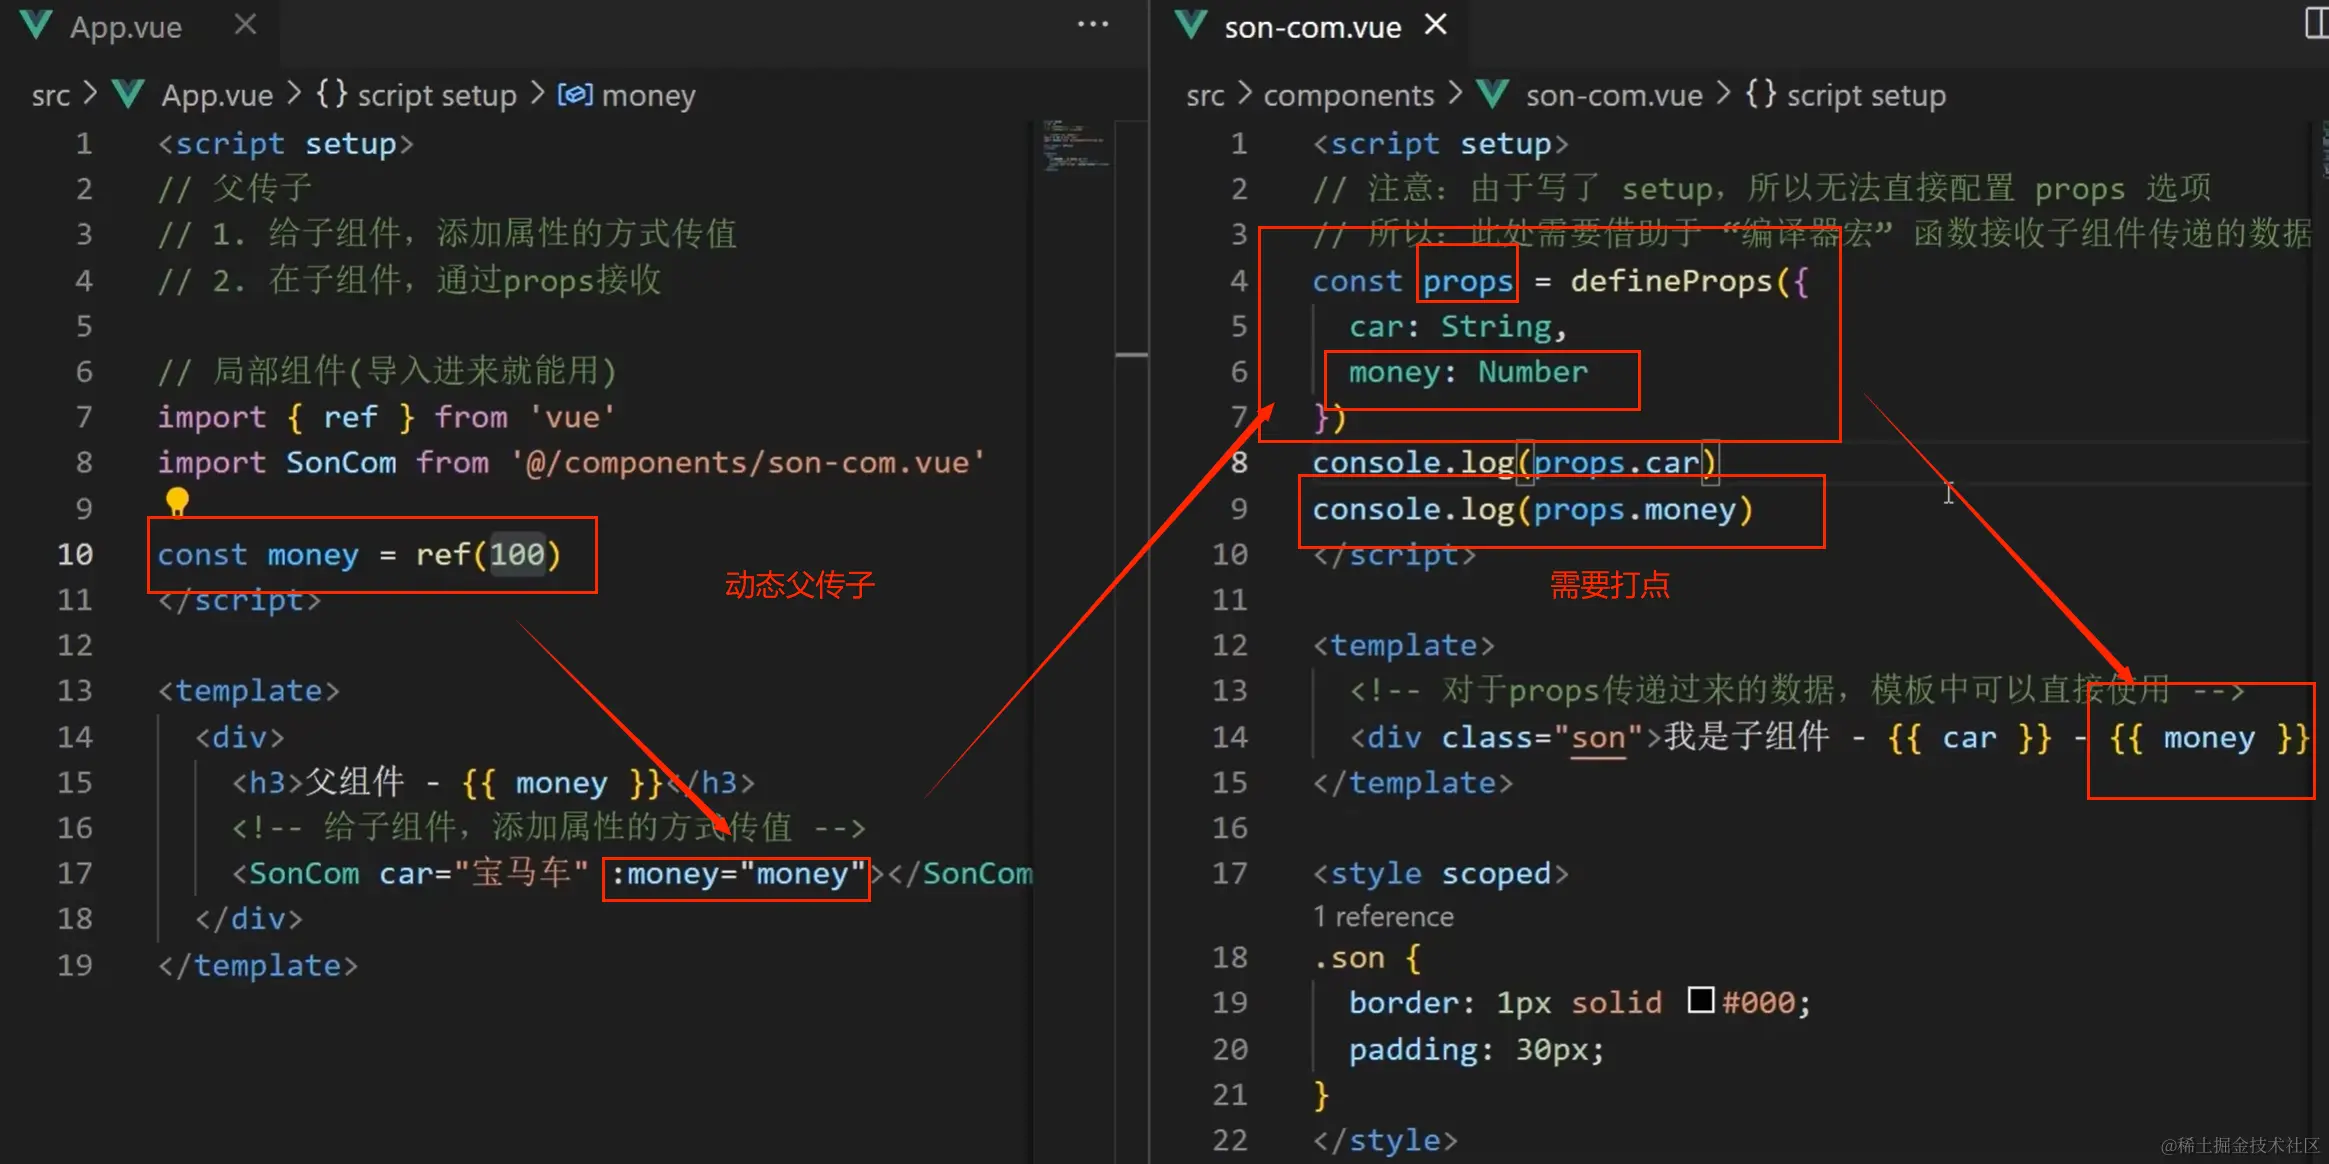Click the ':money="money"' attribute on line 17
The width and height of the screenshot is (2329, 1164).
[x=737, y=874]
